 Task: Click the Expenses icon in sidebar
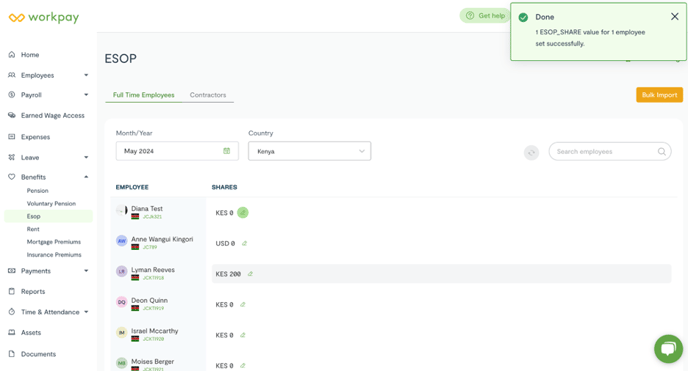12,137
